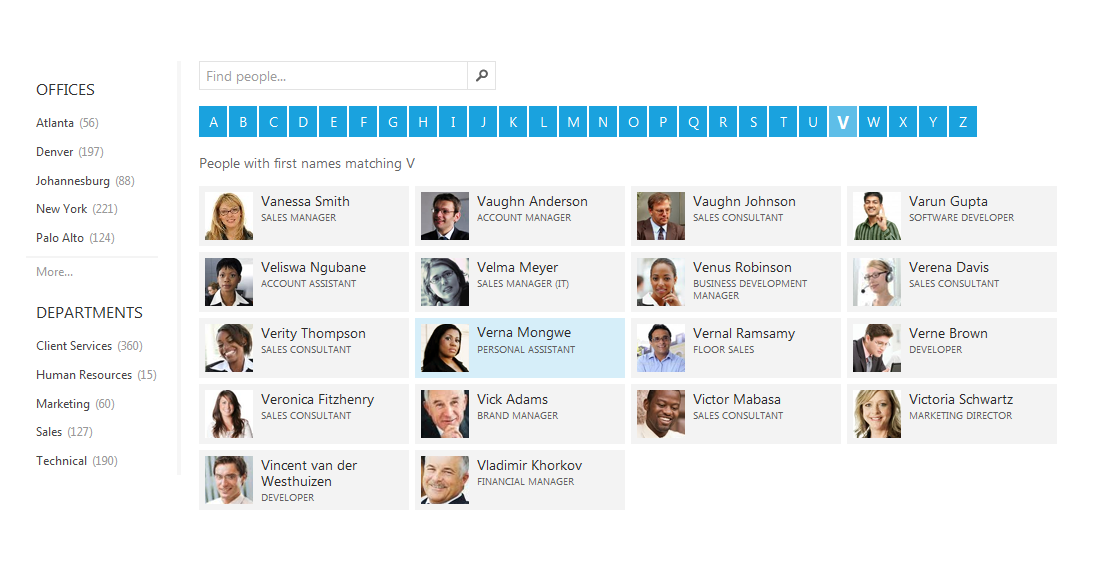The width and height of the screenshot is (1095, 577).
Task: View Victoria Schwartz's photo thumbnail
Action: point(877,414)
